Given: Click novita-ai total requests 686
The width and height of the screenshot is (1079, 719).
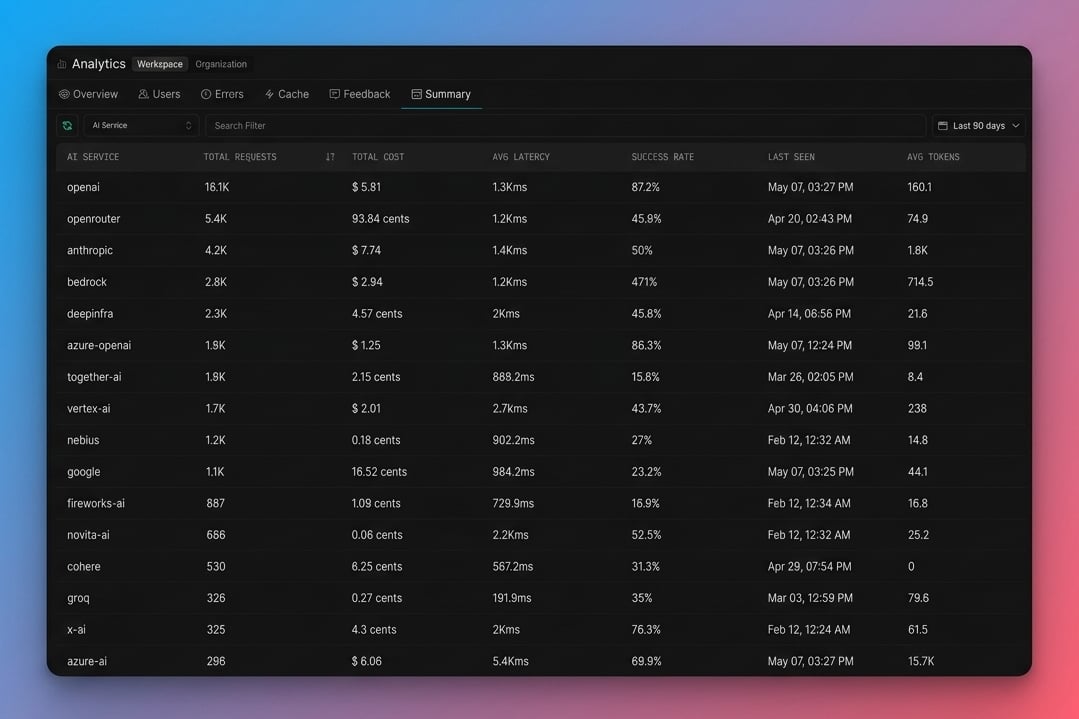Looking at the screenshot, I should [x=216, y=535].
